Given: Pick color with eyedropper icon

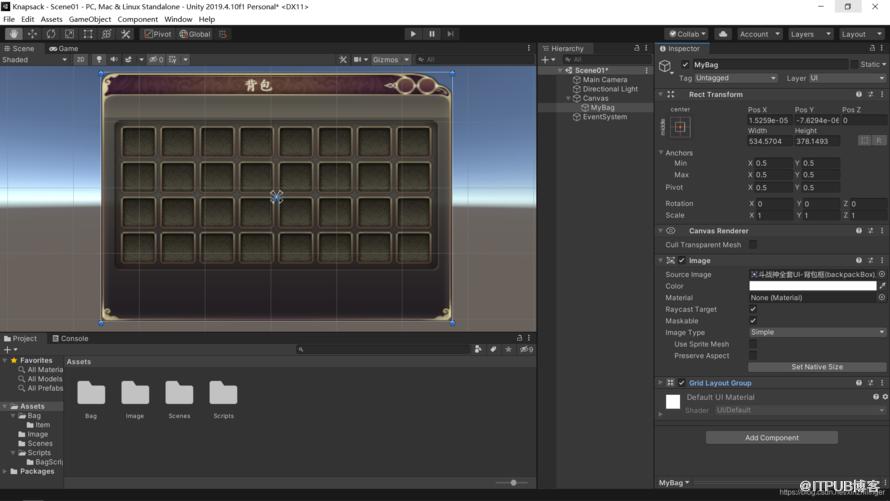Looking at the screenshot, I should [x=882, y=286].
